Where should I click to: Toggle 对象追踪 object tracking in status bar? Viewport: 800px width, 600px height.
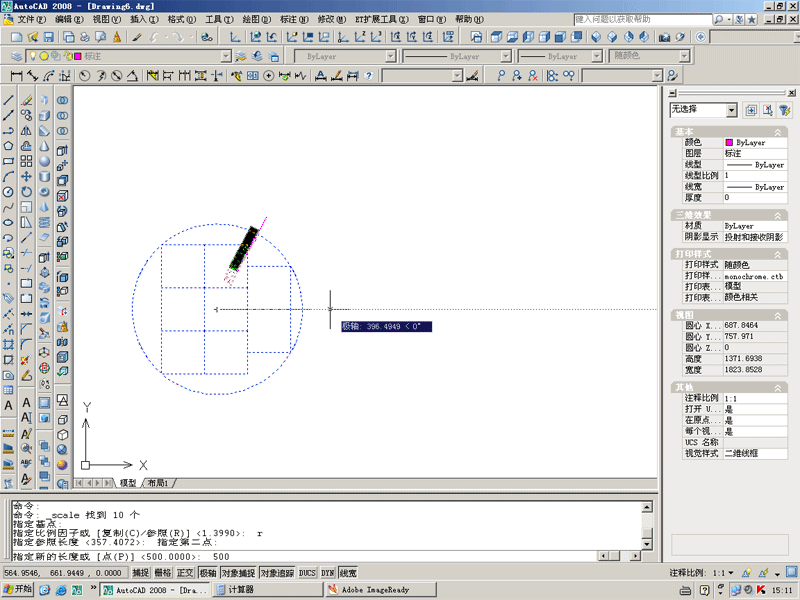[x=278, y=573]
